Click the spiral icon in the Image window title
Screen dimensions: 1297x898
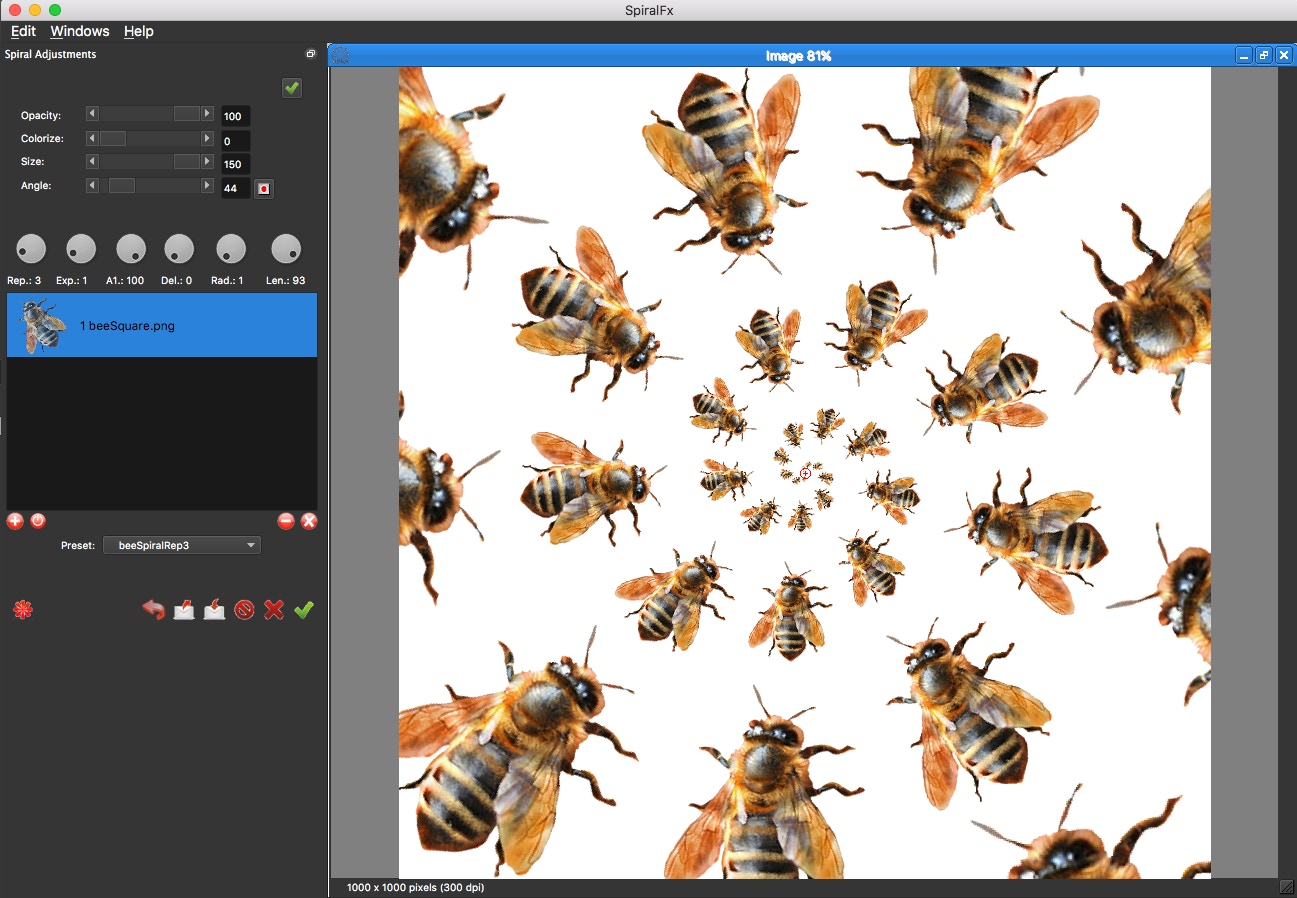click(x=340, y=56)
